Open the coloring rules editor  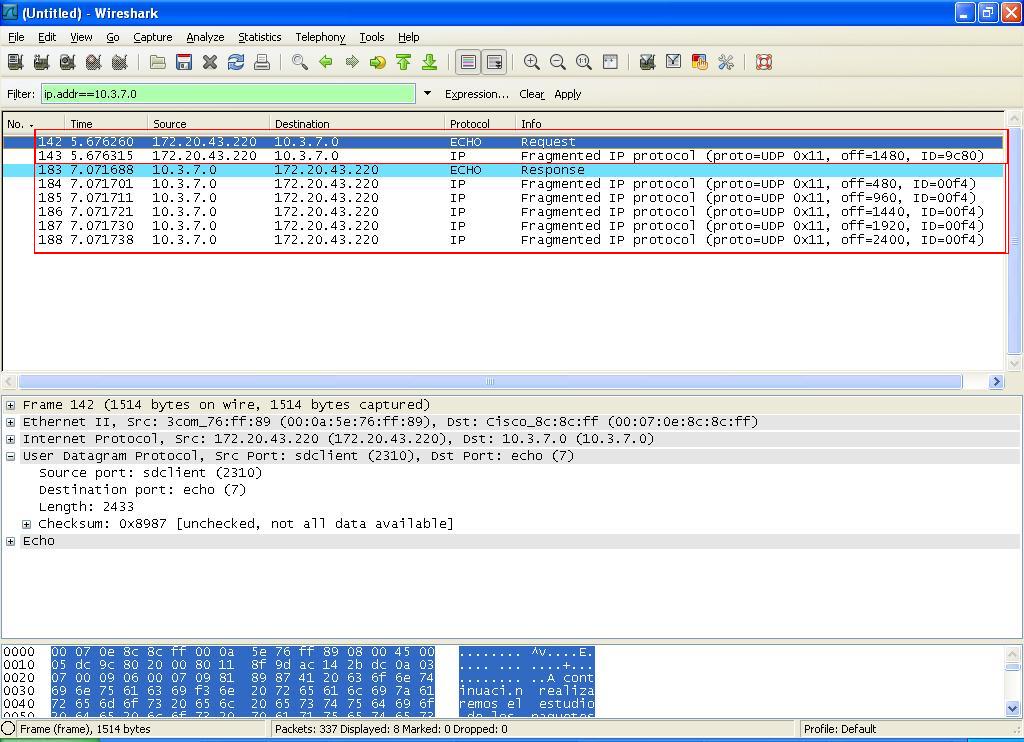tap(699, 62)
